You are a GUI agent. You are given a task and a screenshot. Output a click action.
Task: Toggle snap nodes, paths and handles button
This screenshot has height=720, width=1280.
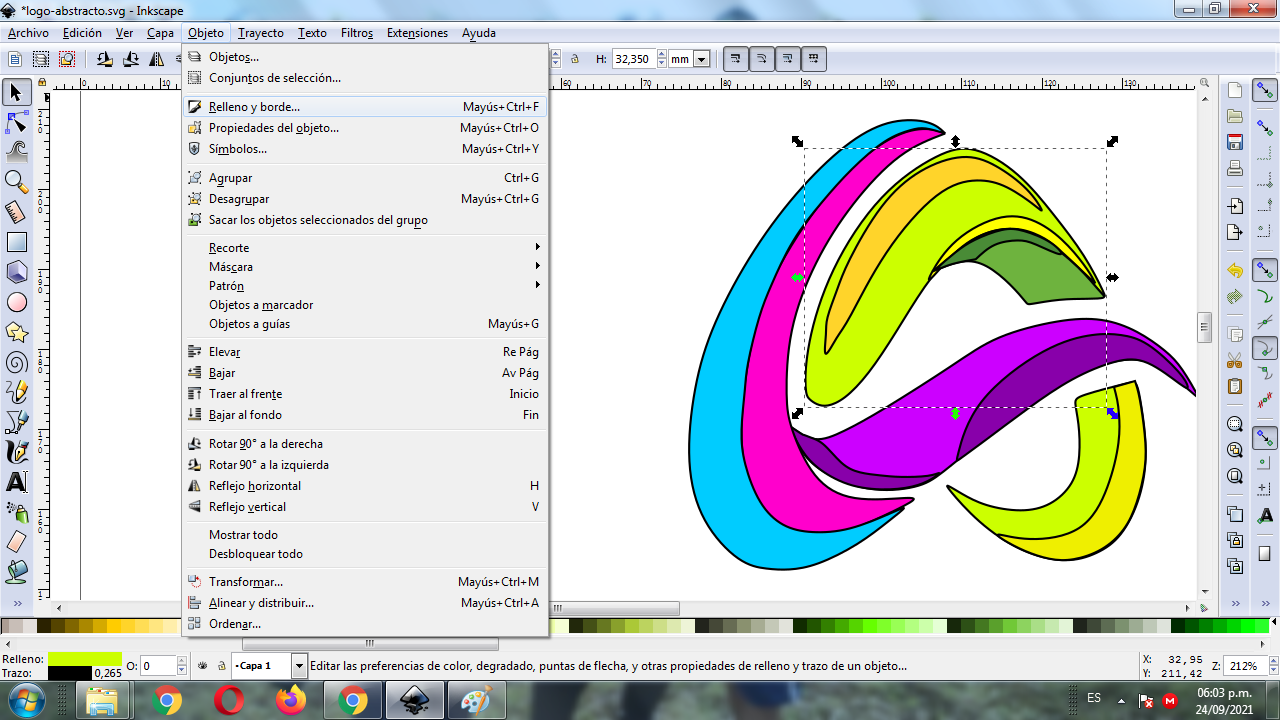coord(1265,271)
